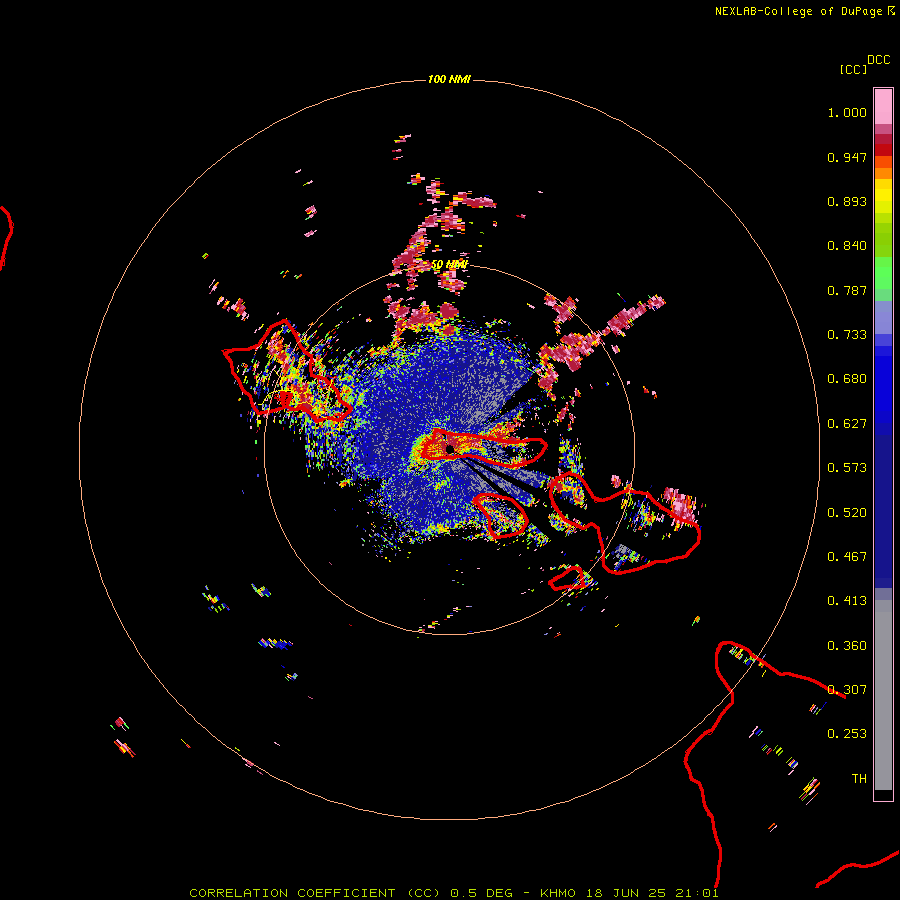Click the 0.680 legend value

click(x=847, y=379)
